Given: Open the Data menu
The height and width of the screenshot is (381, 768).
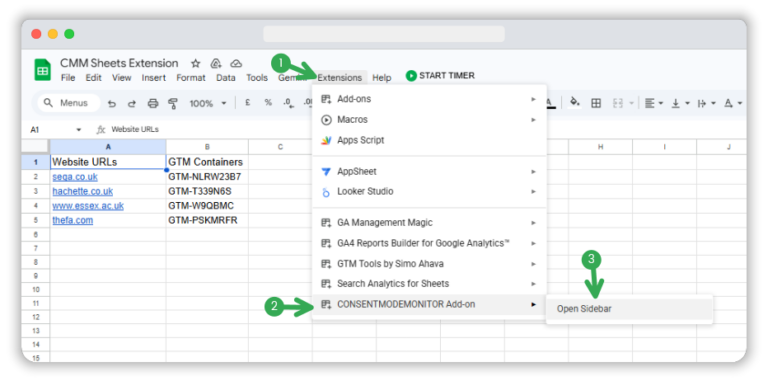Looking at the screenshot, I should tap(226, 77).
